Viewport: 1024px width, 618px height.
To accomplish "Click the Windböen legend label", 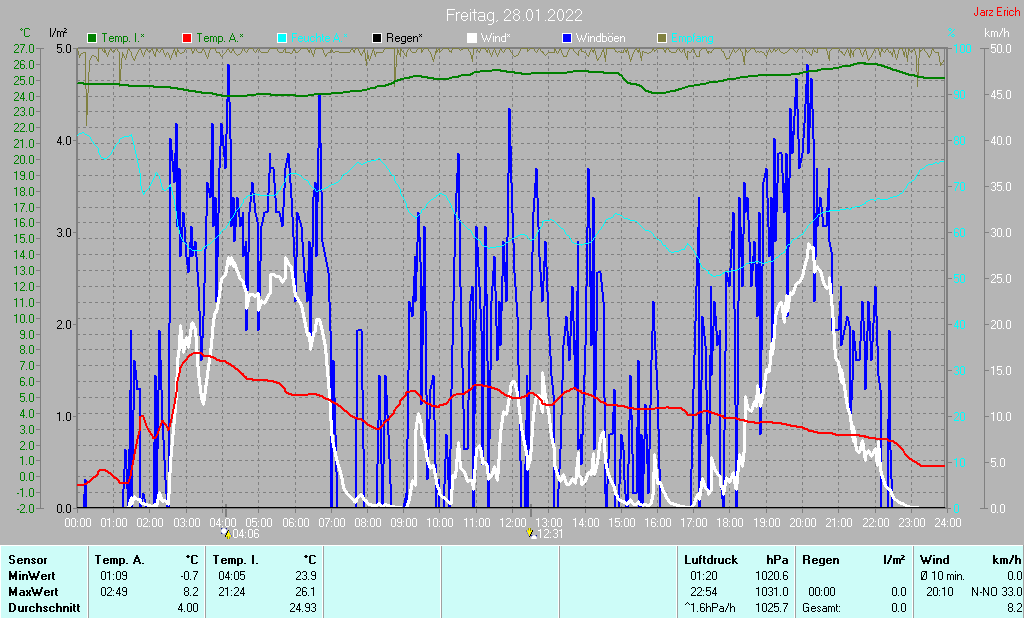I will 603,38.
